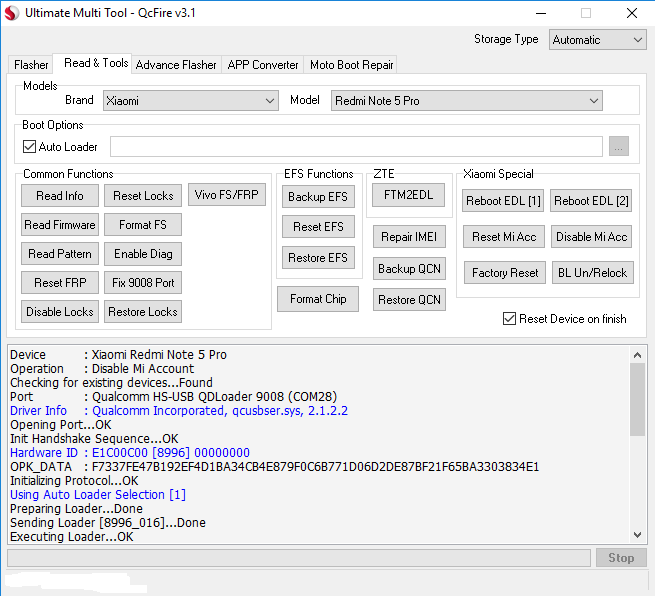
Task: Minimize the QcFire window
Action: [x=541, y=13]
